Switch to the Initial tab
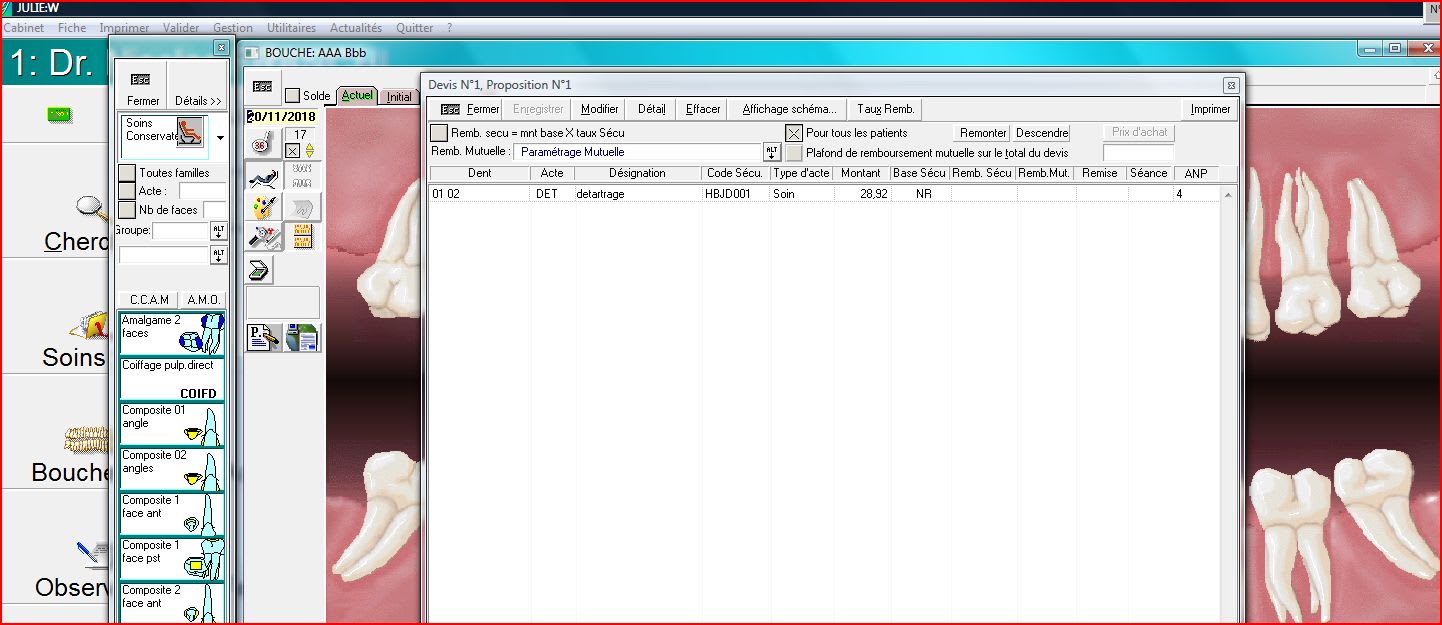Image resolution: width=1442 pixels, height=625 pixels. [x=399, y=97]
